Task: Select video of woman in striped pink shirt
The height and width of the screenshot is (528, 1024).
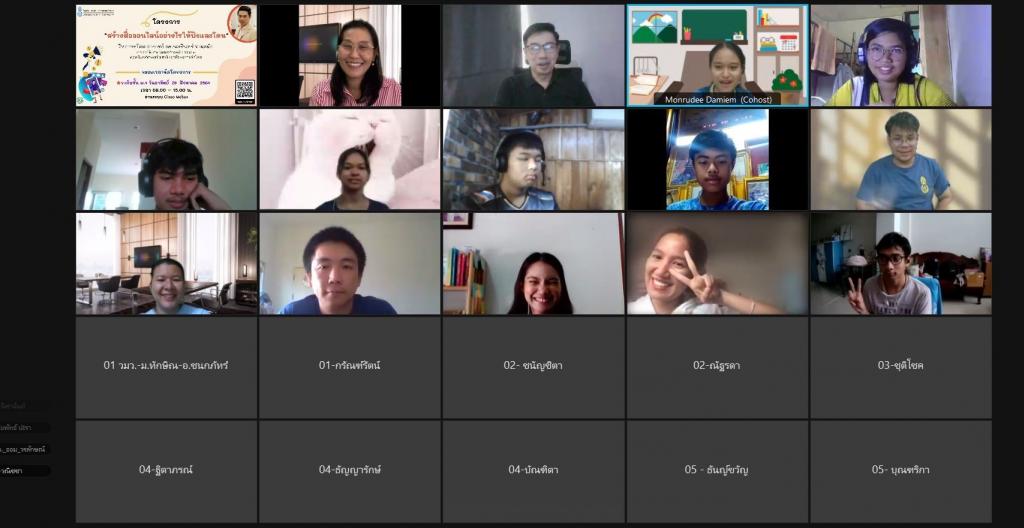Action: [x=349, y=56]
